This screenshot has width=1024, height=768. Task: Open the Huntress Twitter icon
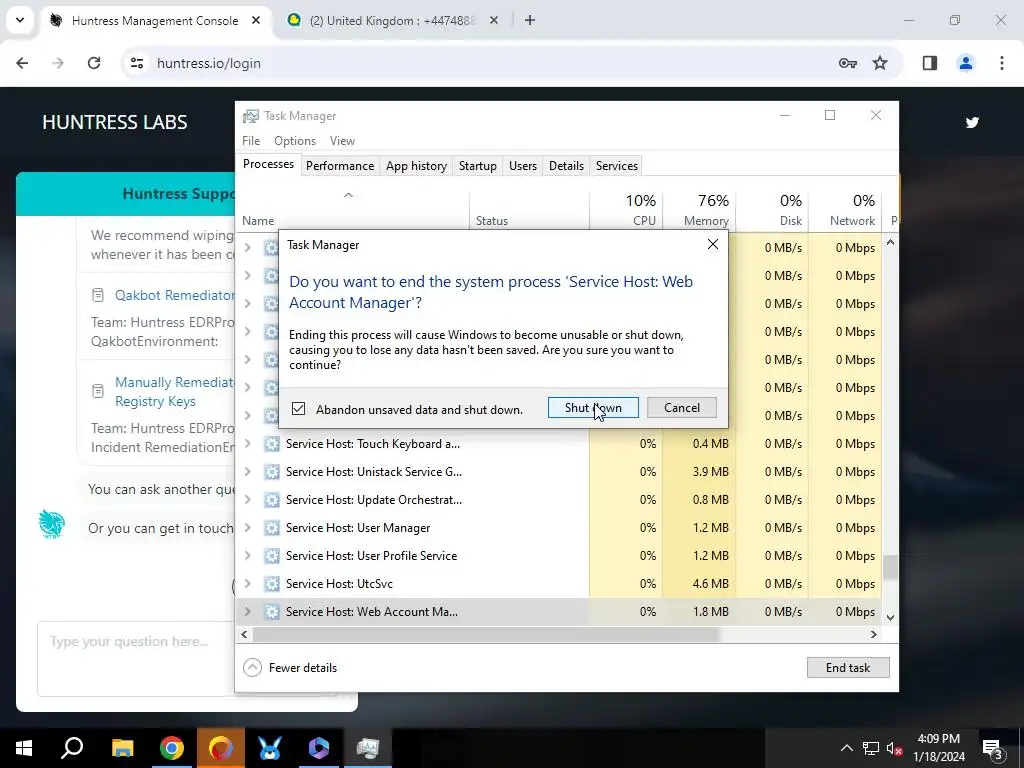[972, 122]
